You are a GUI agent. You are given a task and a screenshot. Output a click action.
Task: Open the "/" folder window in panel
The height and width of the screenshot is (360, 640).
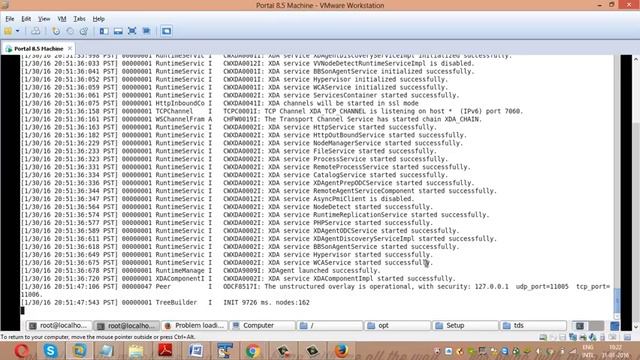coord(330,325)
